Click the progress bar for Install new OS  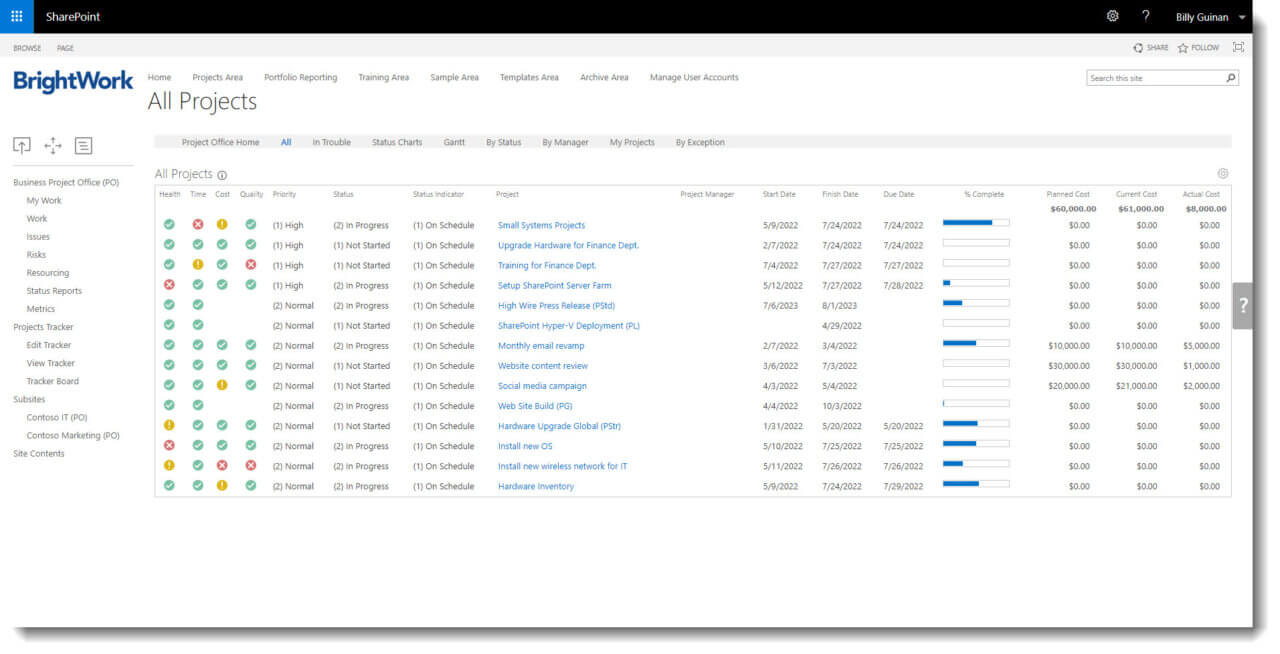[975, 445]
